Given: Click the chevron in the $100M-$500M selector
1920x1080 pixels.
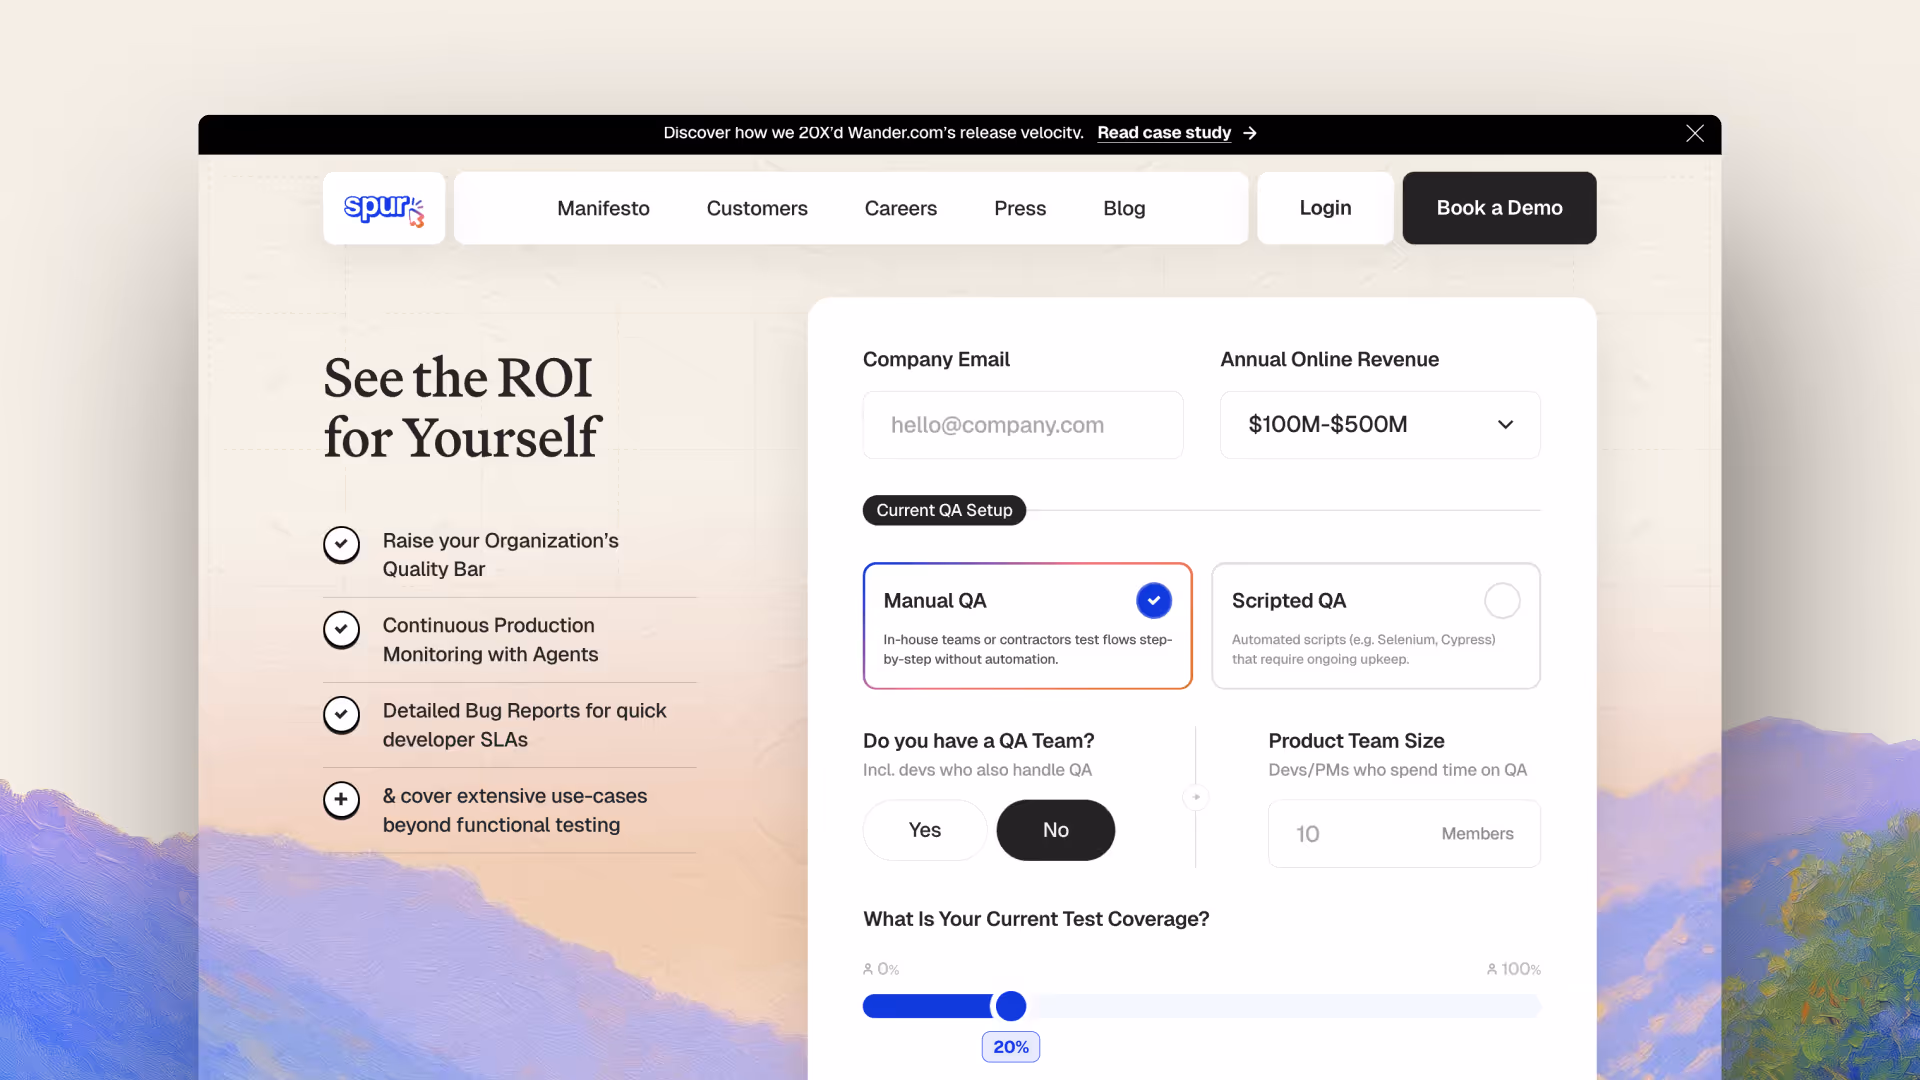Looking at the screenshot, I should 1505,425.
